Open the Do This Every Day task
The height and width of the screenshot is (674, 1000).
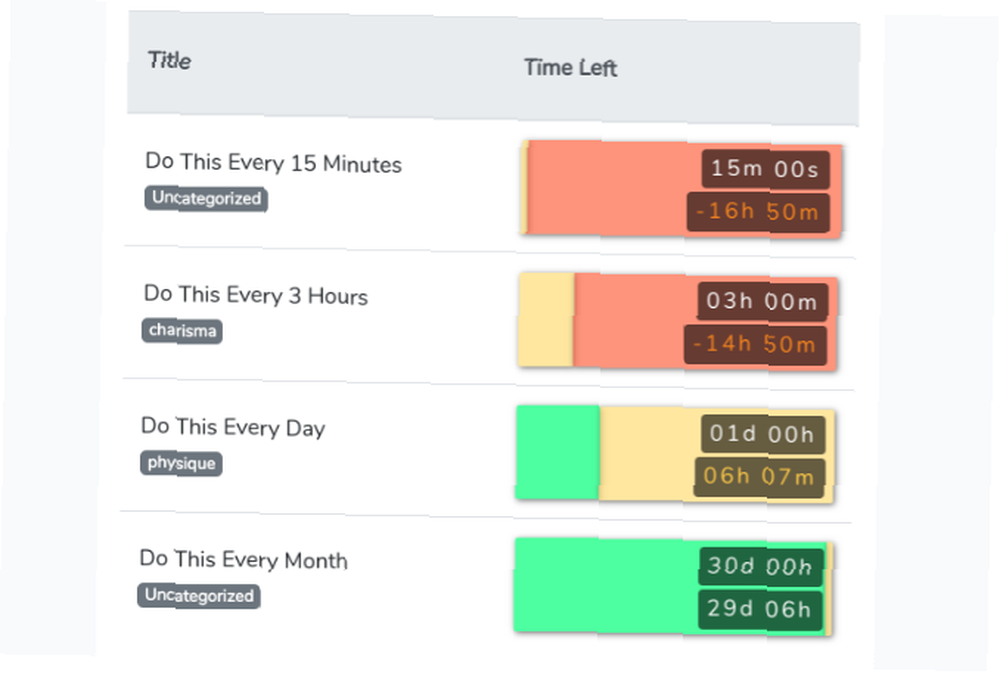pos(233,427)
